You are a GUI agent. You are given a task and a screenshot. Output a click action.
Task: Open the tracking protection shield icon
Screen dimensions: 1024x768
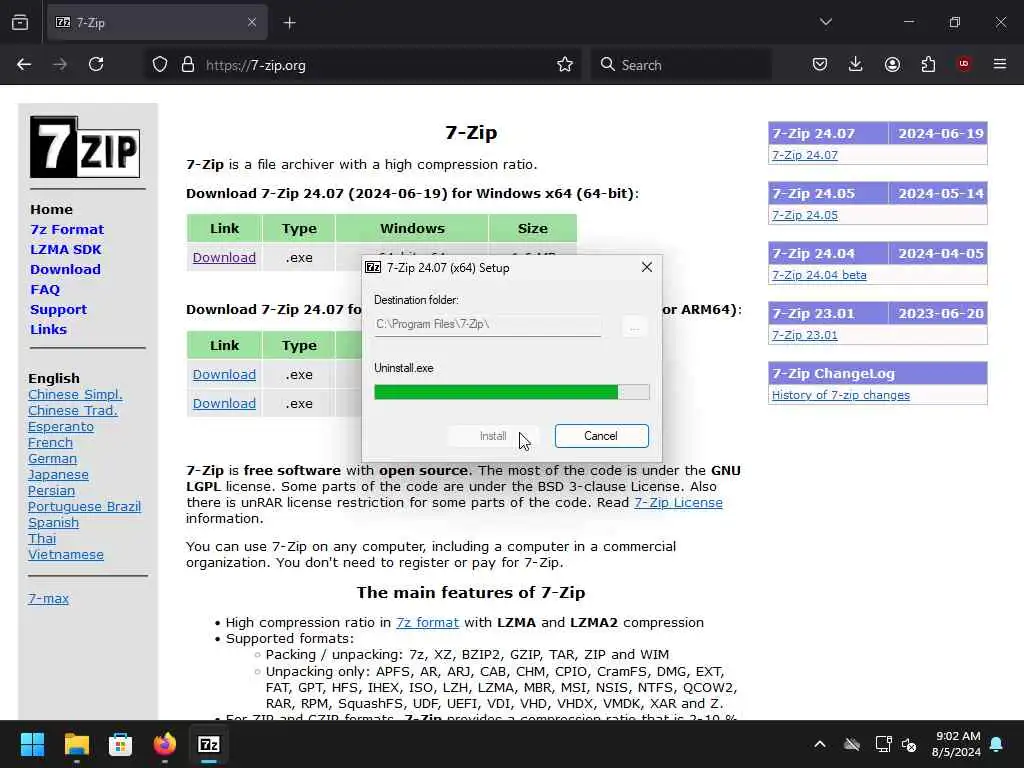160,65
